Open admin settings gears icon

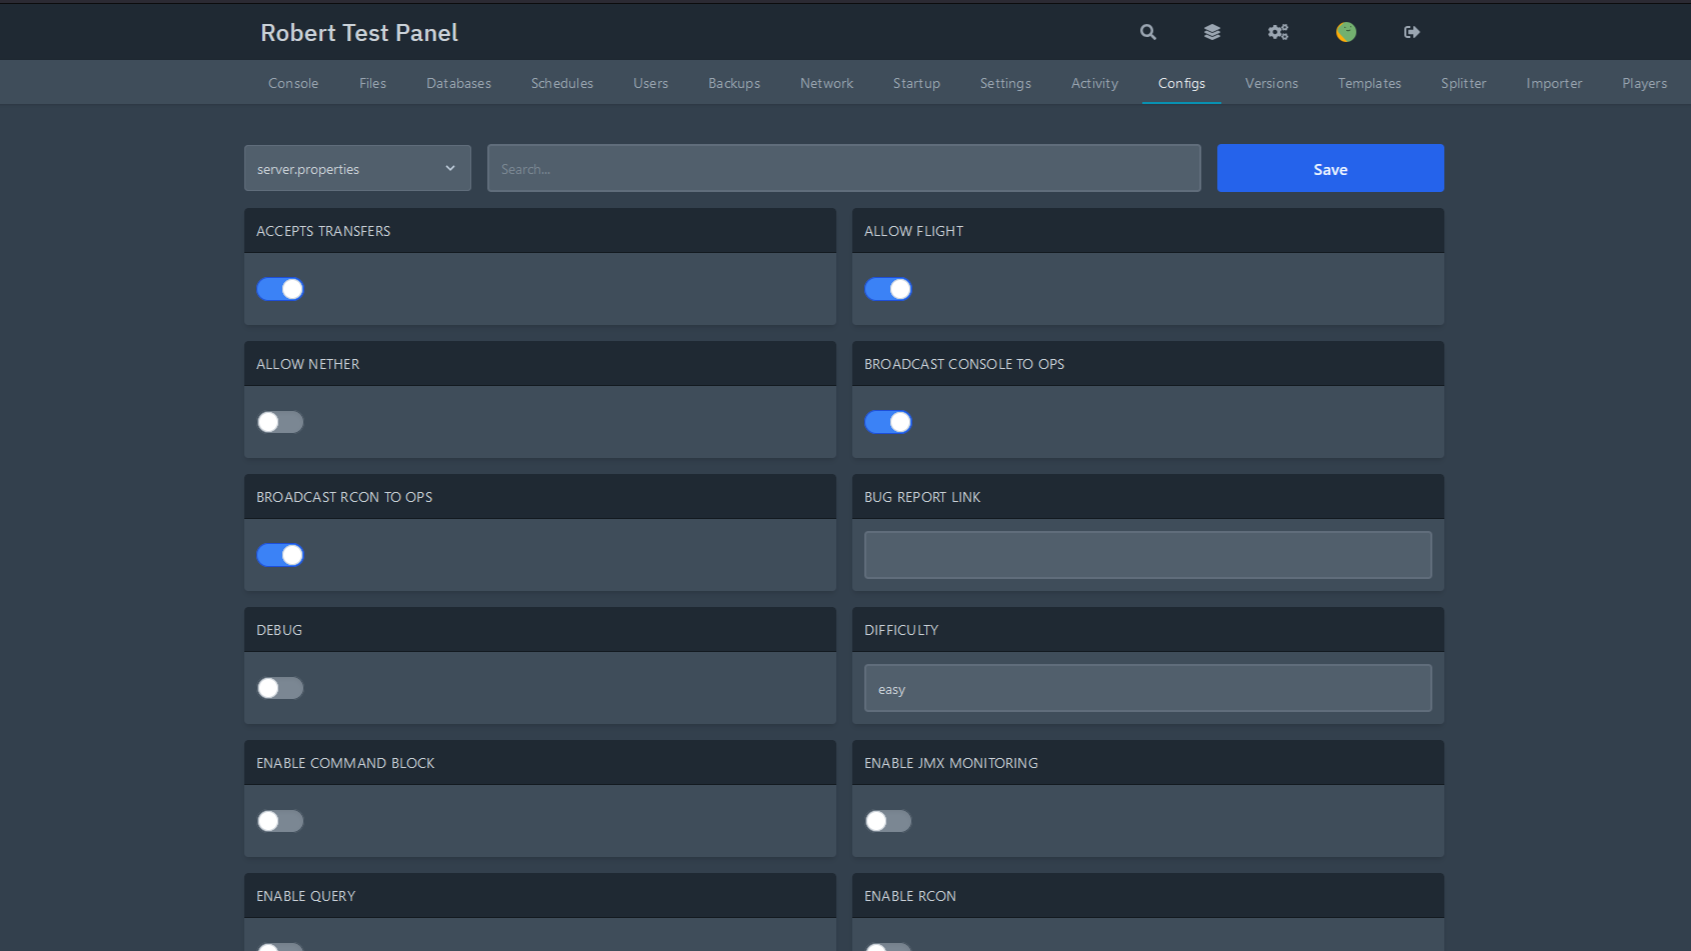pyautogui.click(x=1278, y=32)
